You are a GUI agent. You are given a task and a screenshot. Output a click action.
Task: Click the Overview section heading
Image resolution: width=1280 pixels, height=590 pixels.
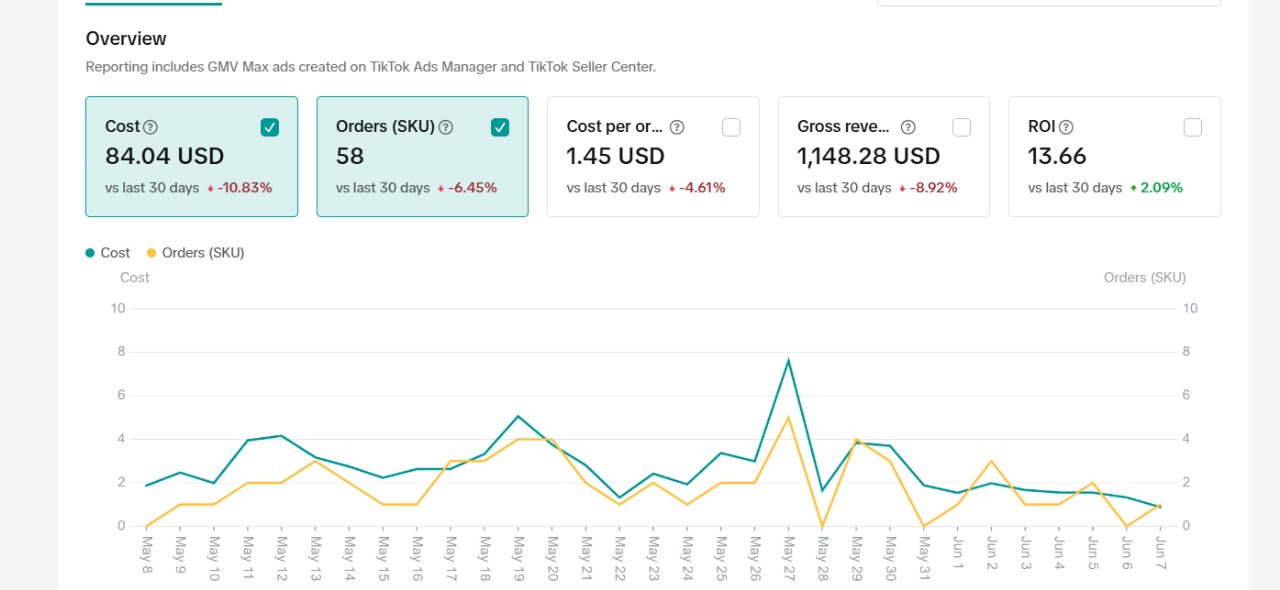[126, 39]
